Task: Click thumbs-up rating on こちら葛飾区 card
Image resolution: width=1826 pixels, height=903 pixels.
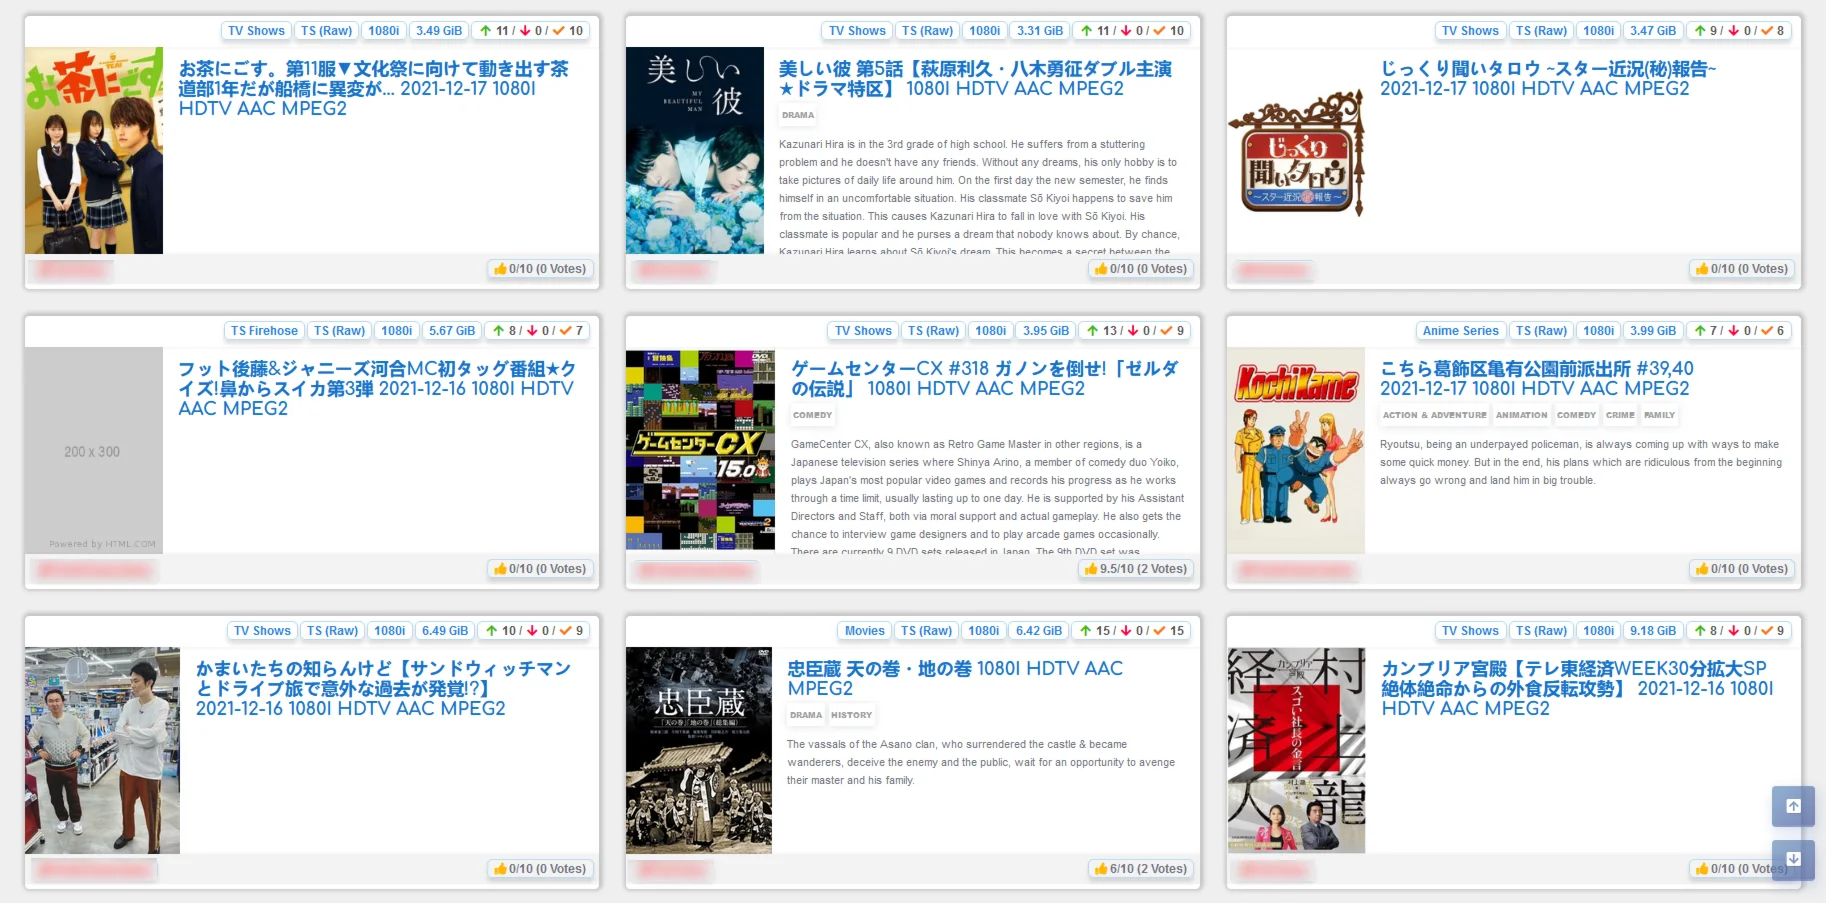Action: tap(1741, 569)
